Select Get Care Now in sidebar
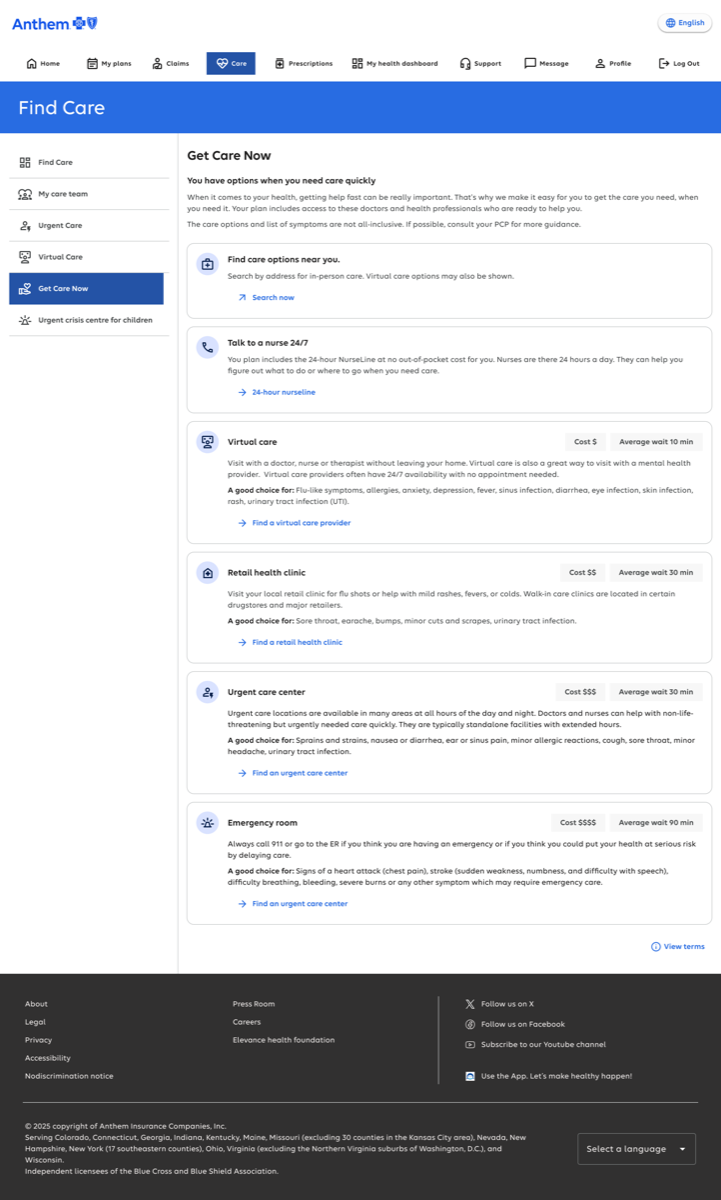This screenshot has height=1200, width=721. pos(86,288)
